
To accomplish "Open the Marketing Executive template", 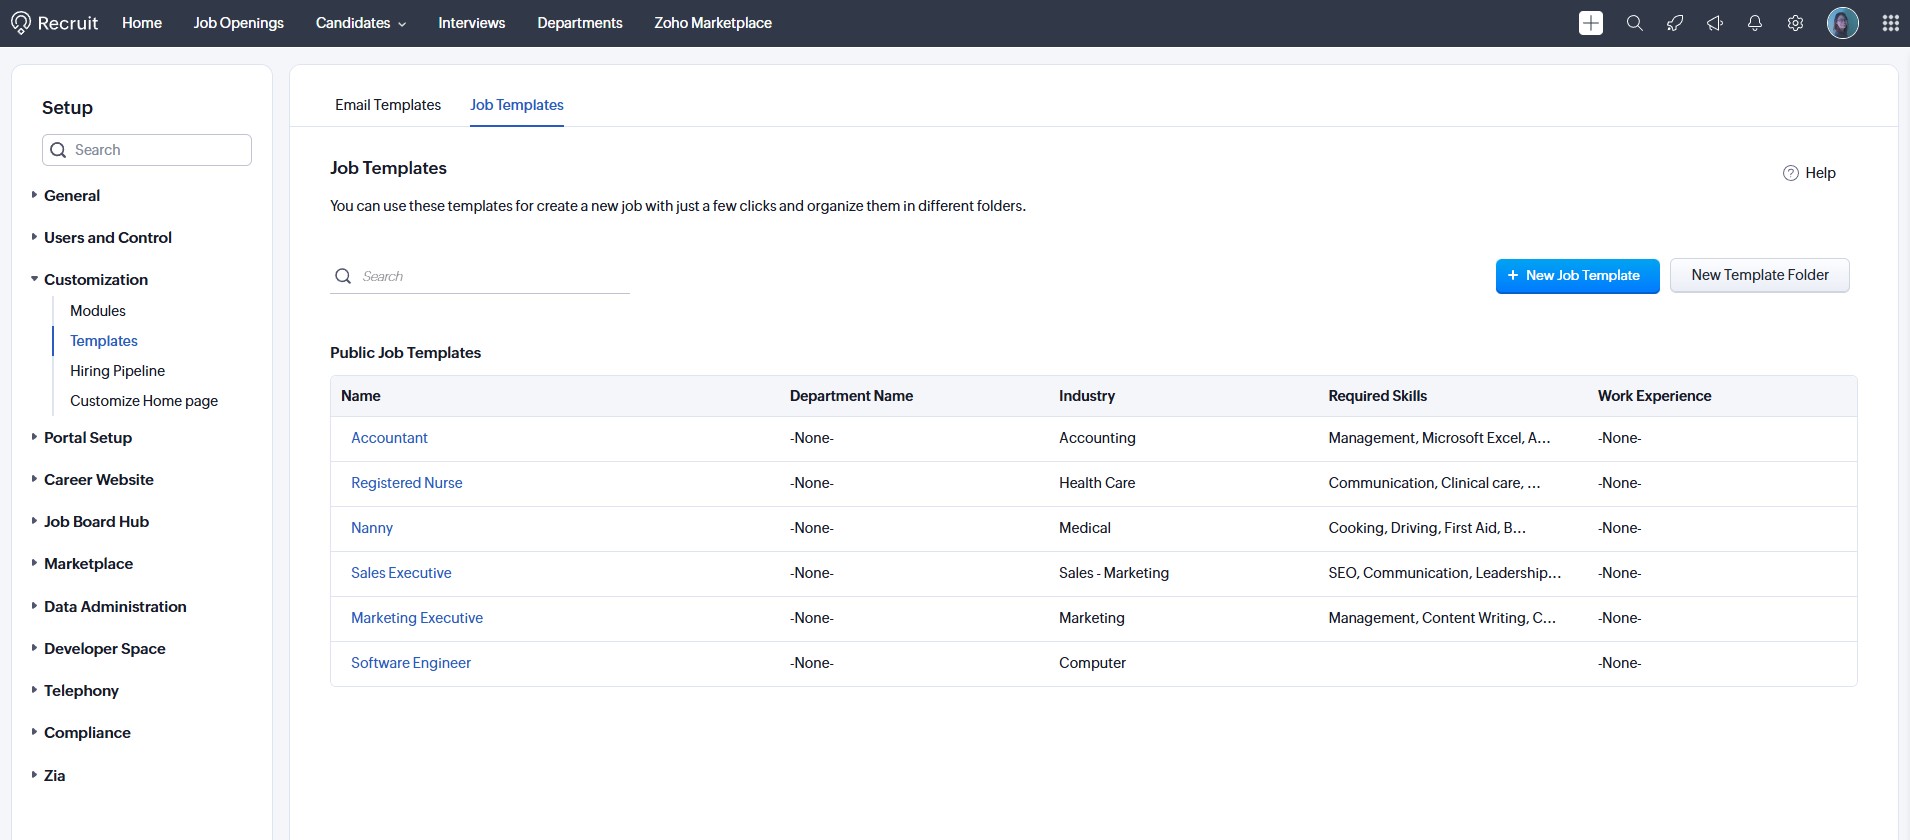I will (x=417, y=618).
